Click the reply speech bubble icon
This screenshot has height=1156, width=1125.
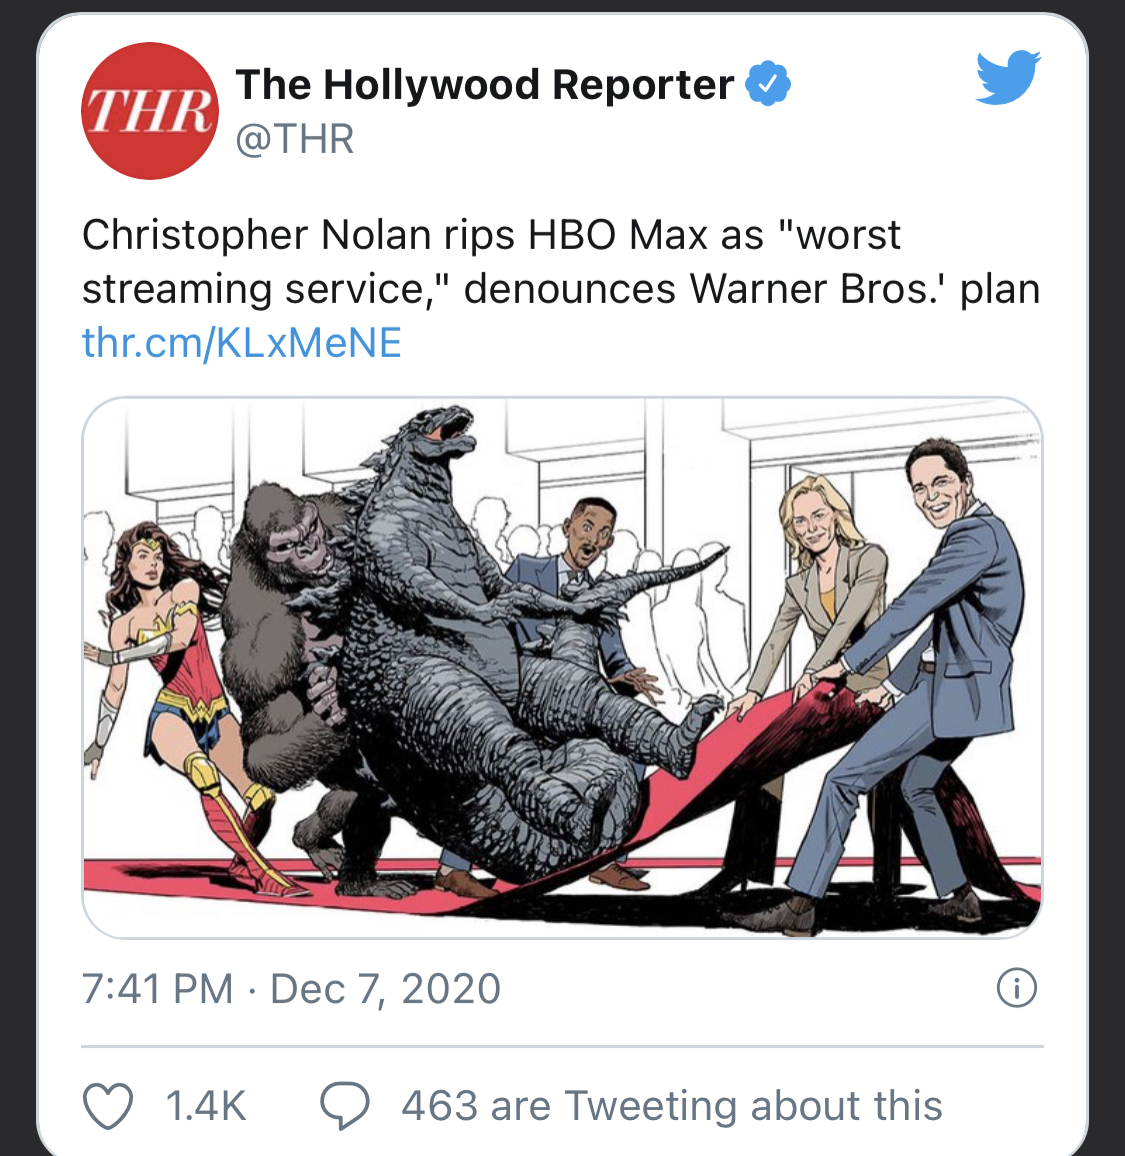345,1106
